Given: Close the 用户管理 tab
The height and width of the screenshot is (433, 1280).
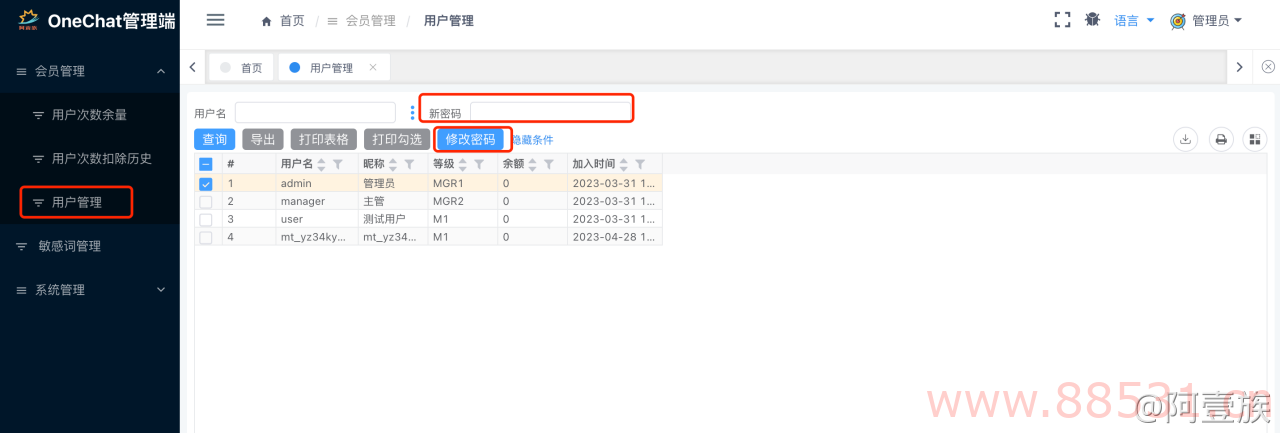Looking at the screenshot, I should (373, 67).
